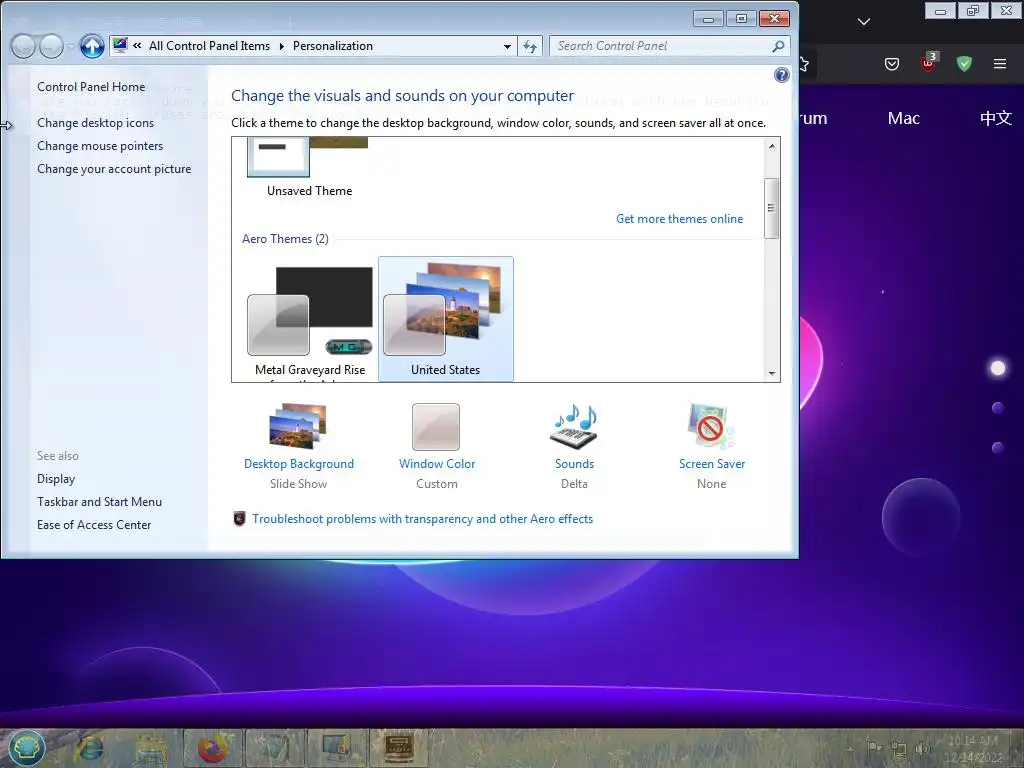Click Aero Themes (2) group header
The width and height of the screenshot is (1024, 768).
[x=285, y=238]
